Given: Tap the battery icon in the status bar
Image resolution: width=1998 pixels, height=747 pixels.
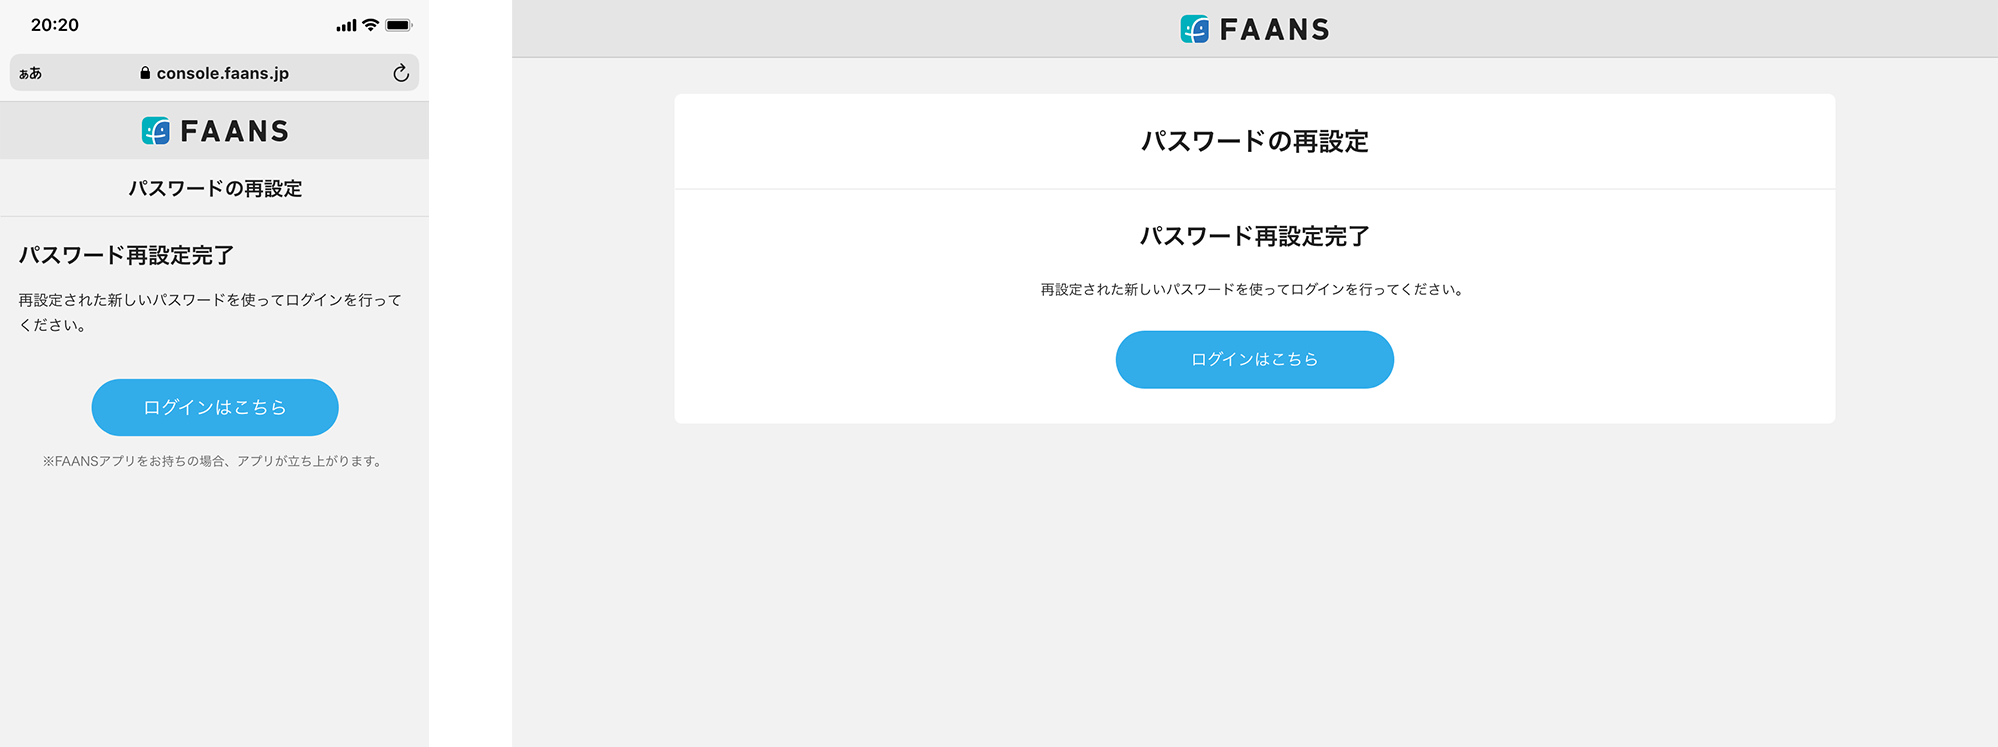Looking at the screenshot, I should [x=399, y=23].
